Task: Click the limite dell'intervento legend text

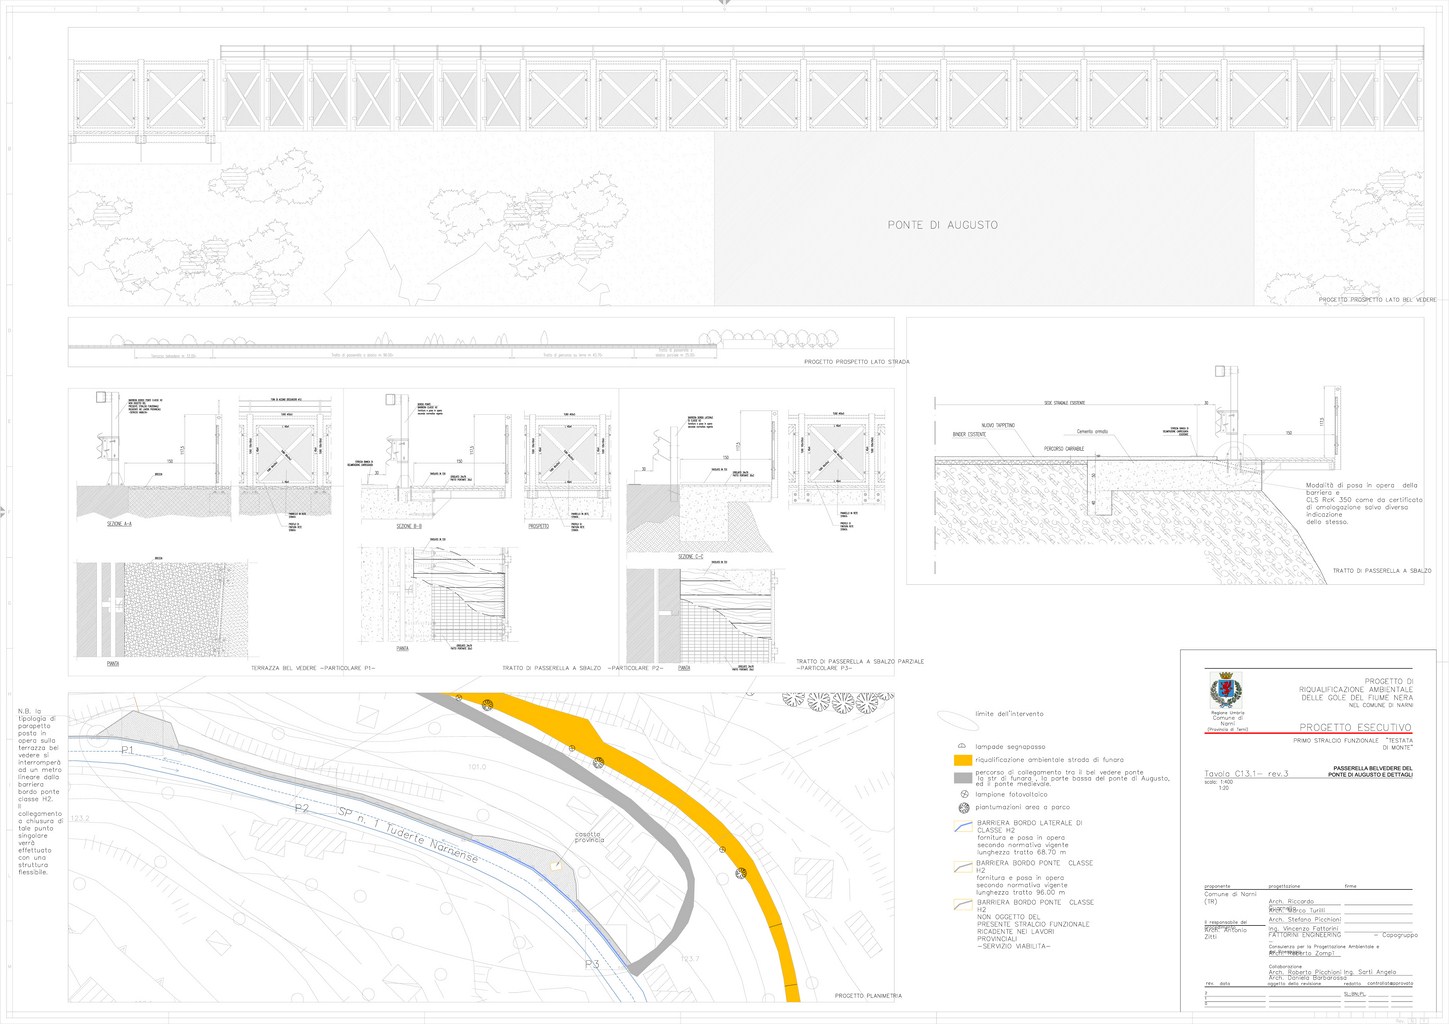Action: [x=1008, y=714]
